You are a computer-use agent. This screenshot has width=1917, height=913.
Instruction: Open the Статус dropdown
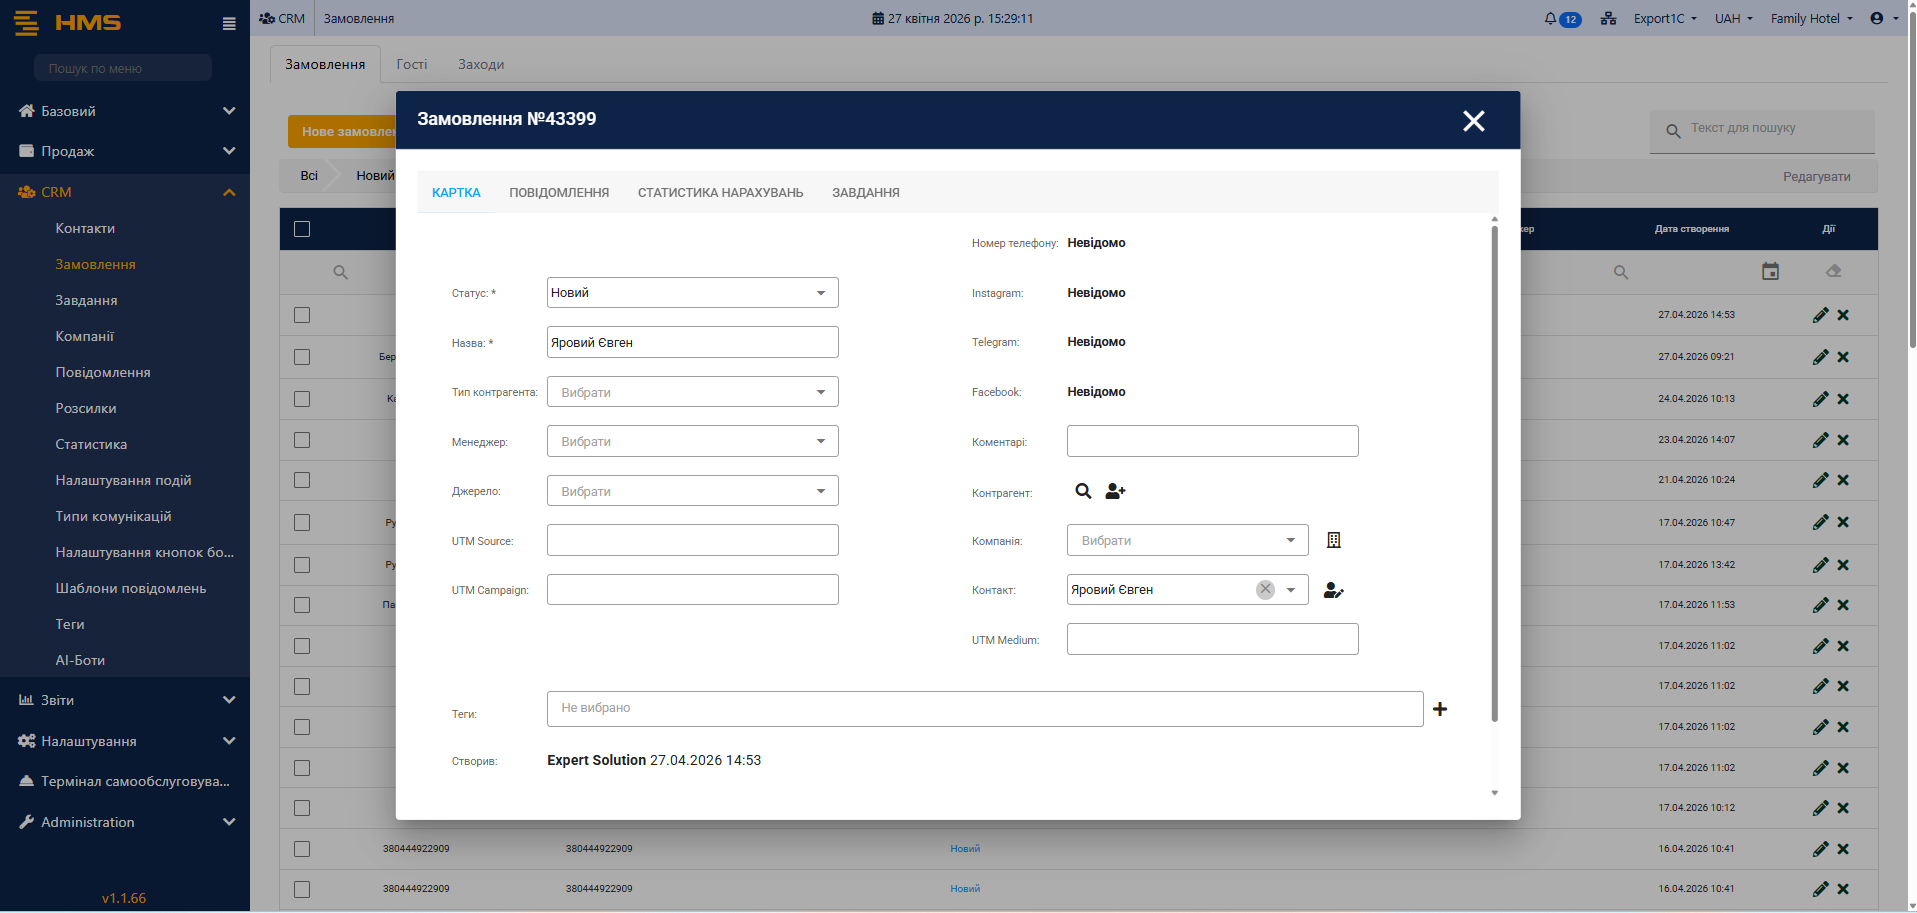[x=692, y=293]
